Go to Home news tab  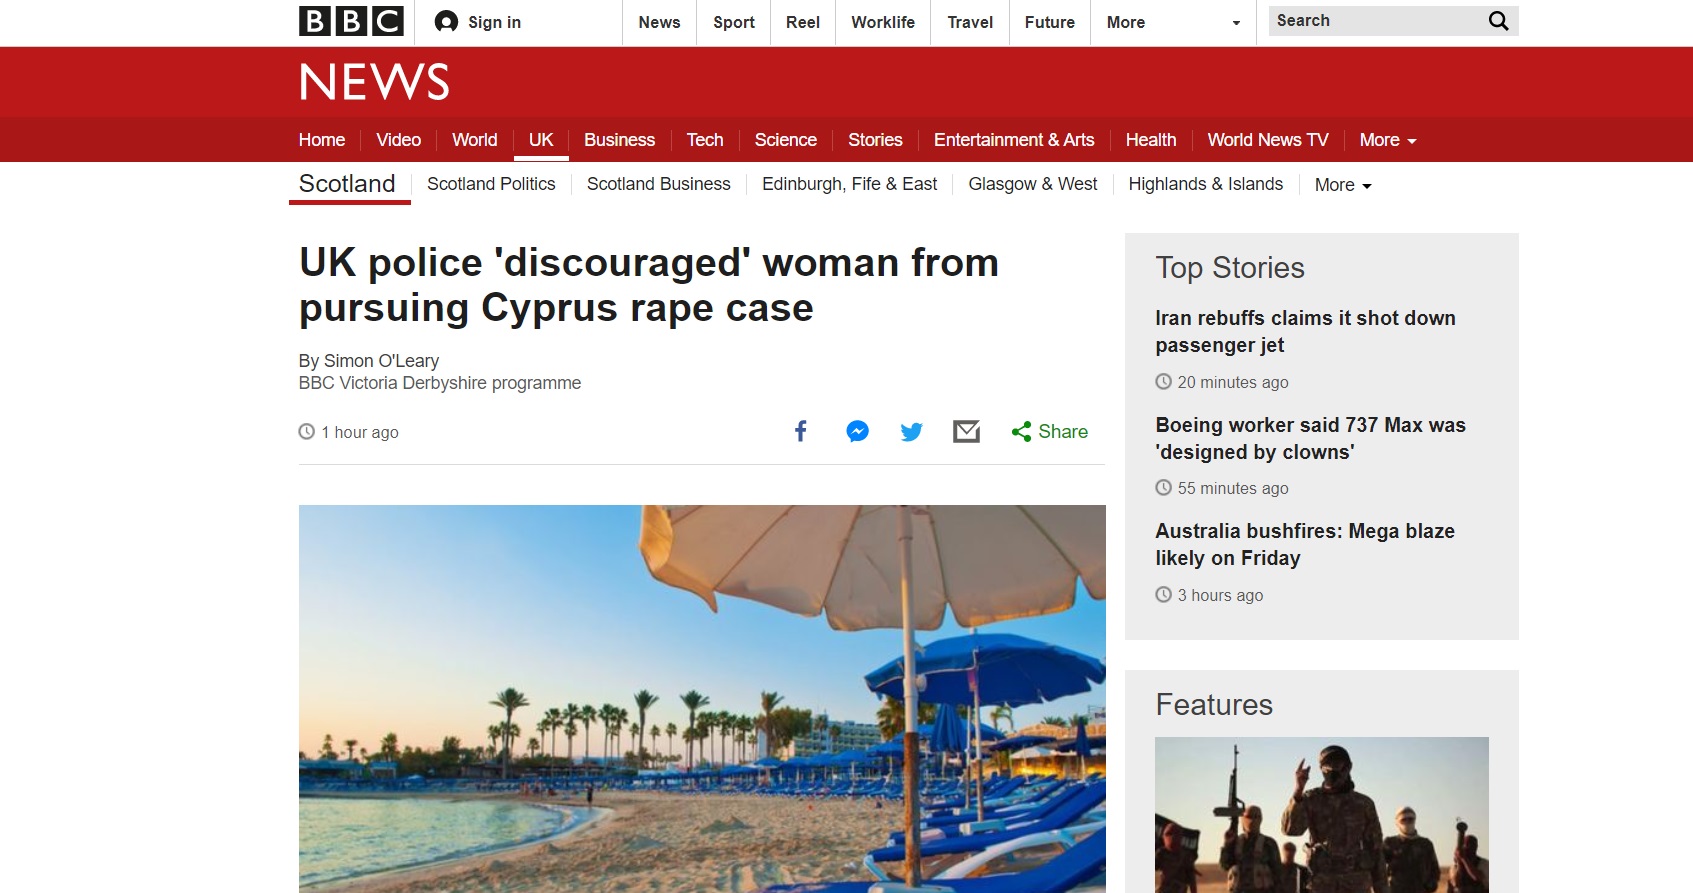322,140
